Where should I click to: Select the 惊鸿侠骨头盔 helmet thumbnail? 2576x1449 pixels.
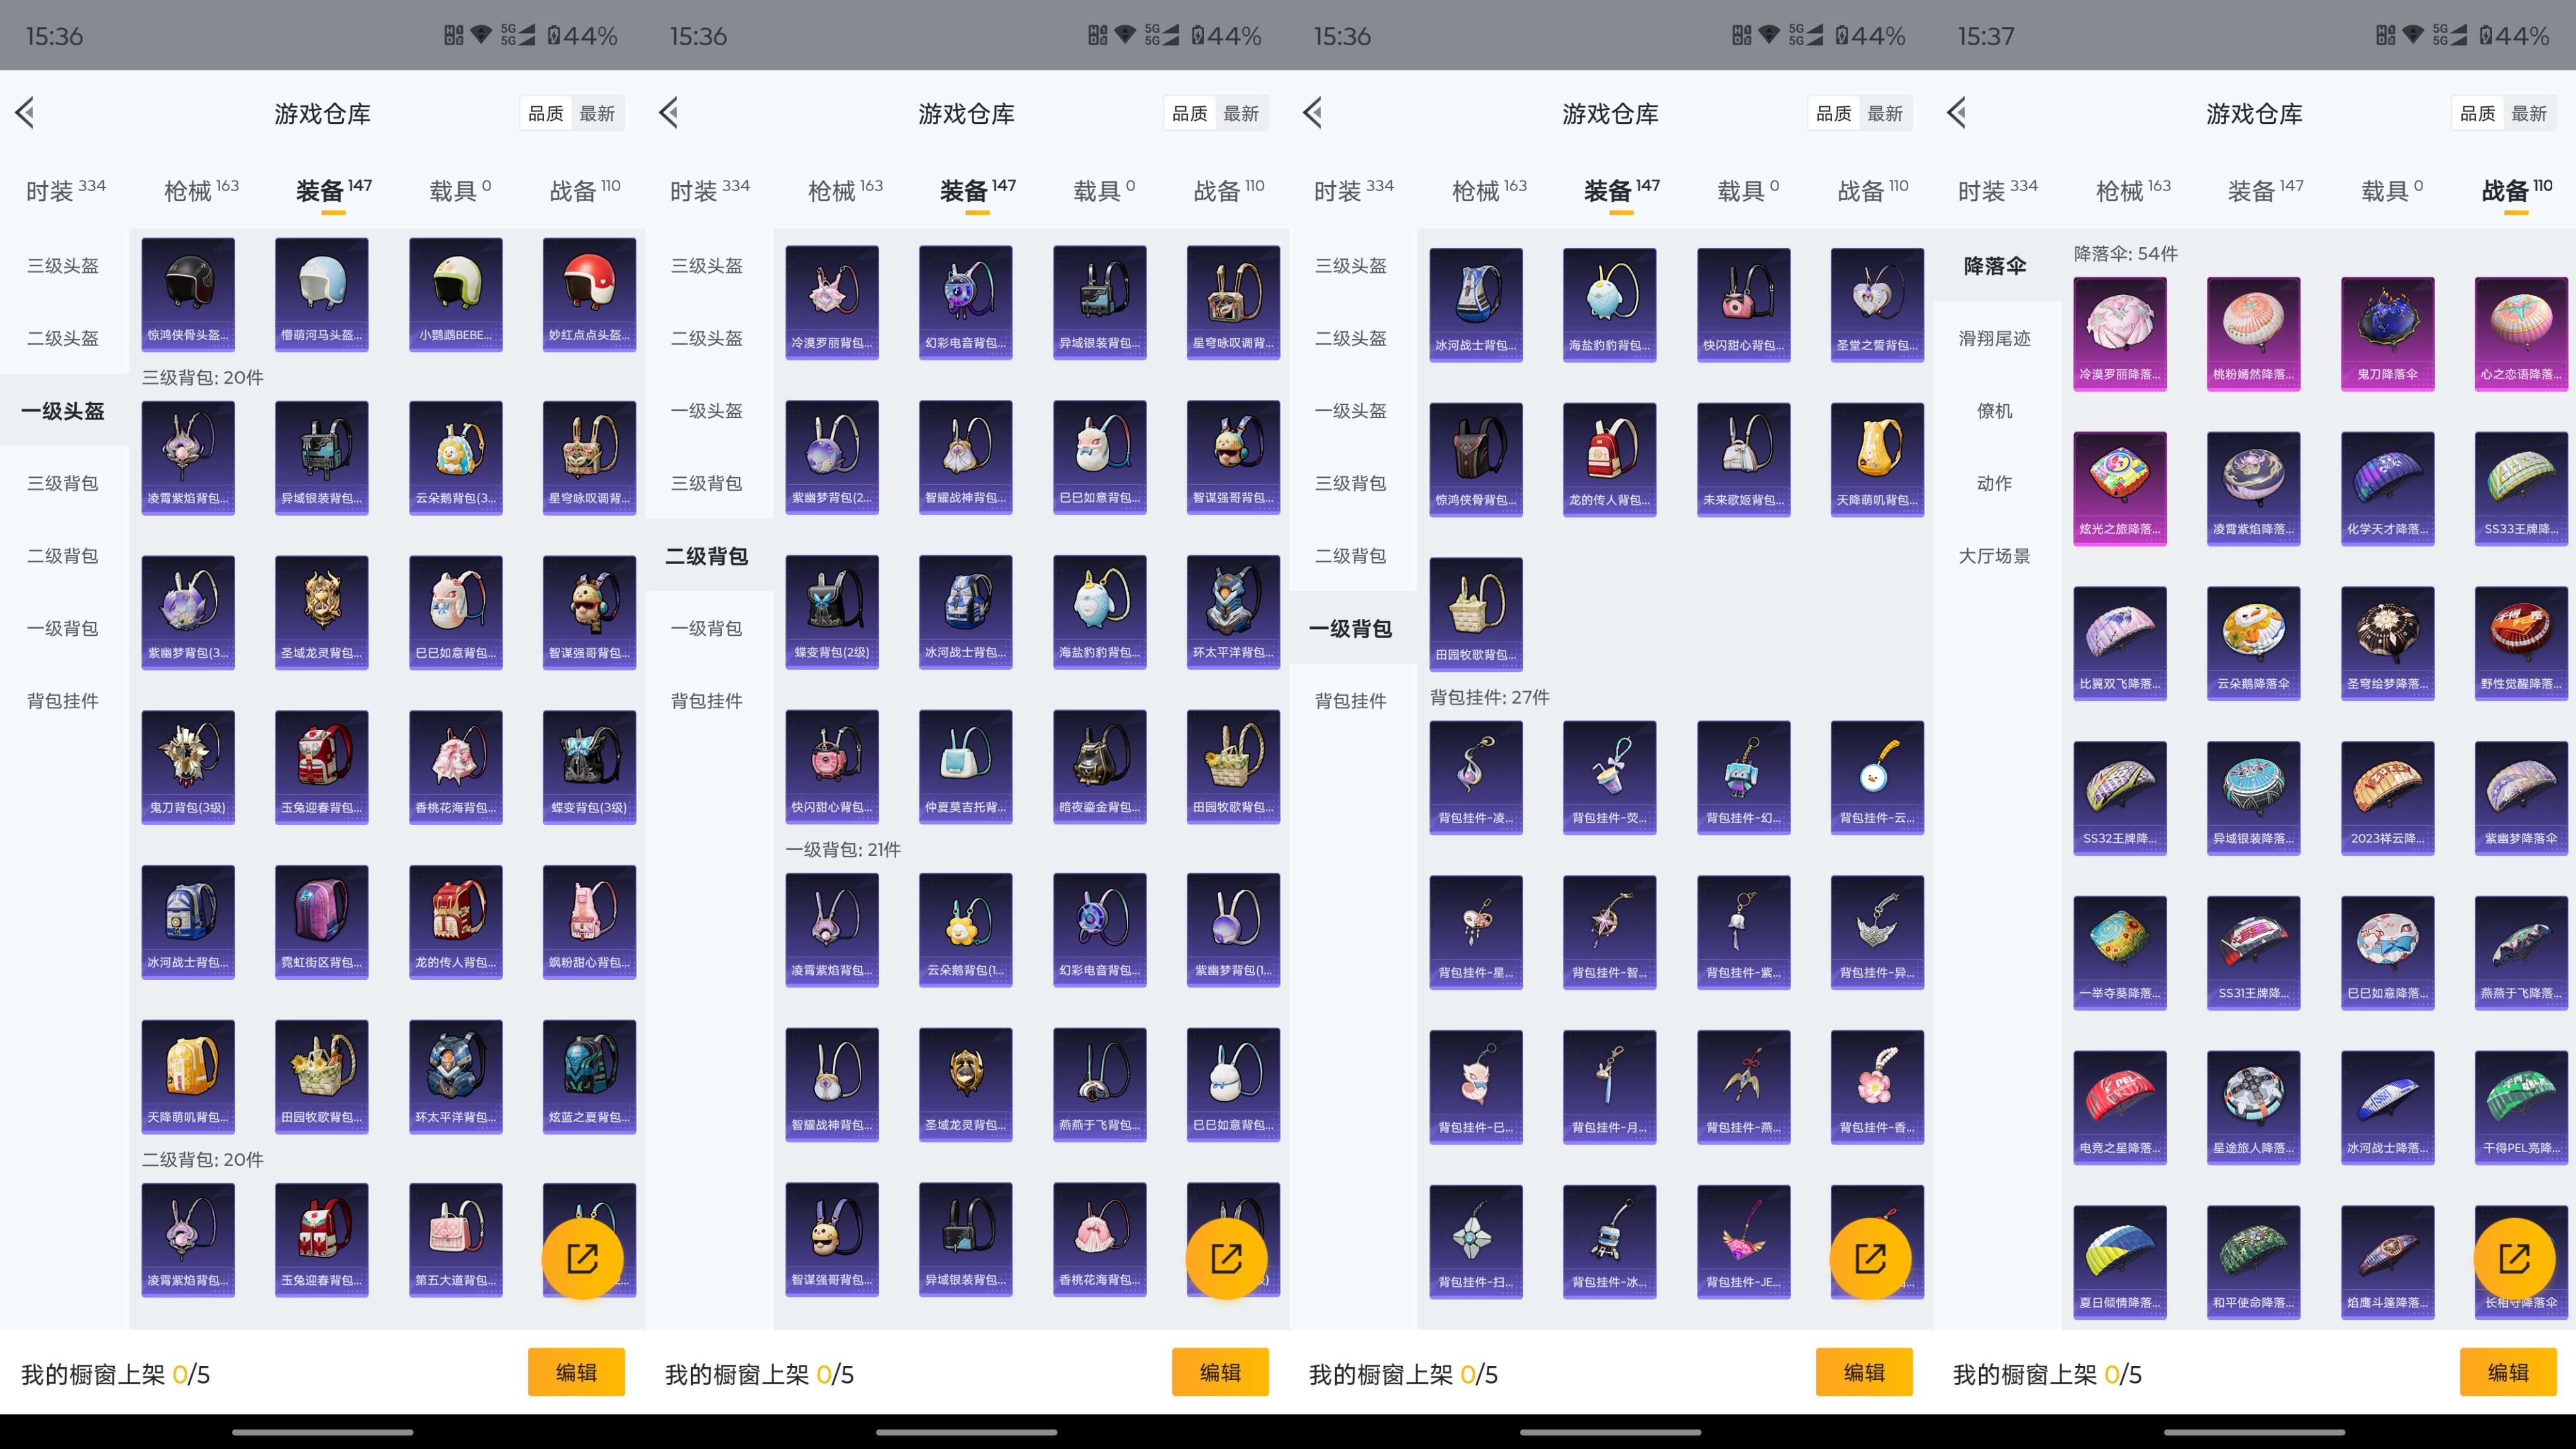[187, 290]
